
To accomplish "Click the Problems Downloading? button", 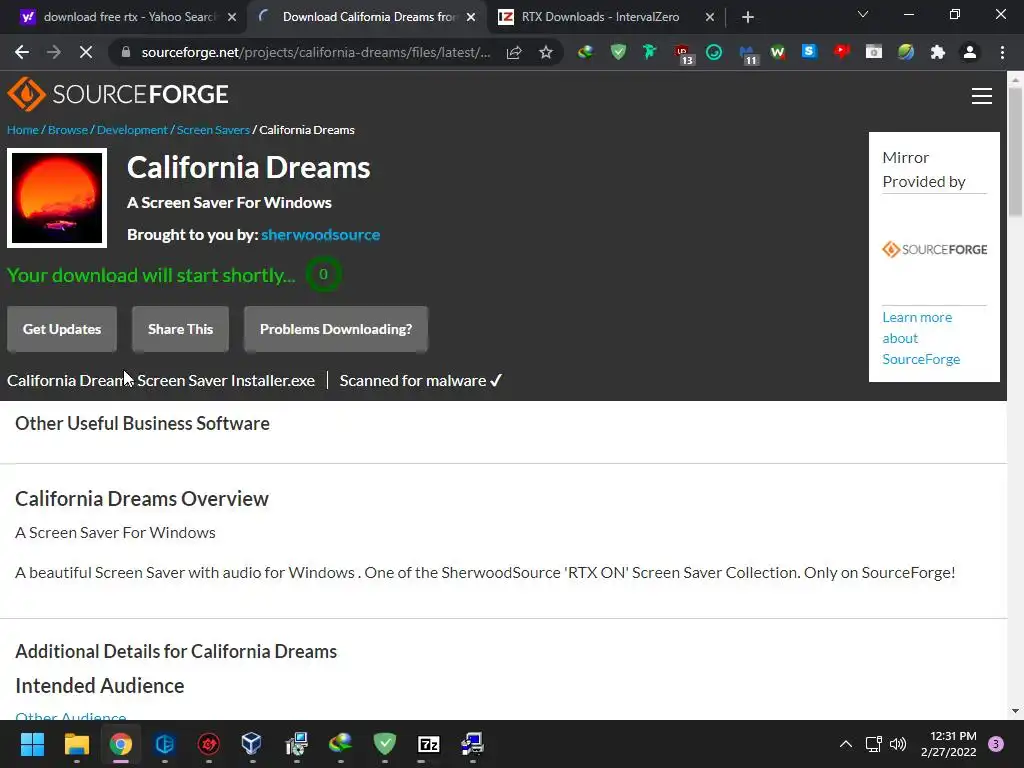I will [336, 329].
